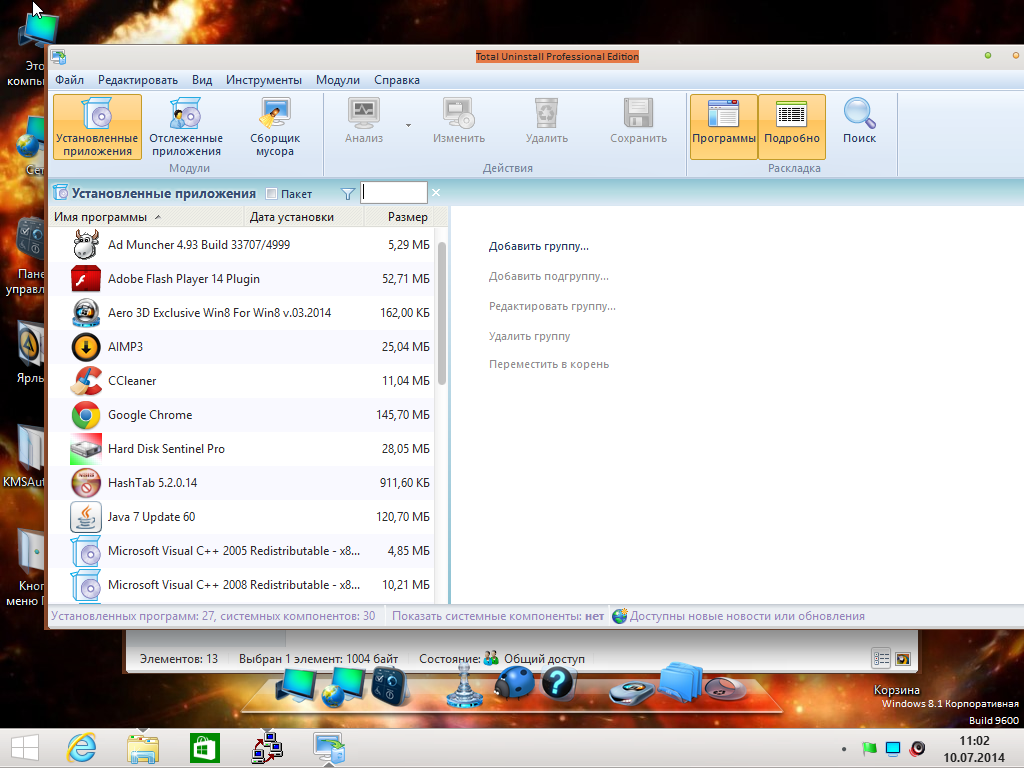This screenshot has width=1024, height=768.
Task: Click the Action Center flag tray icon
Action: [x=869, y=748]
